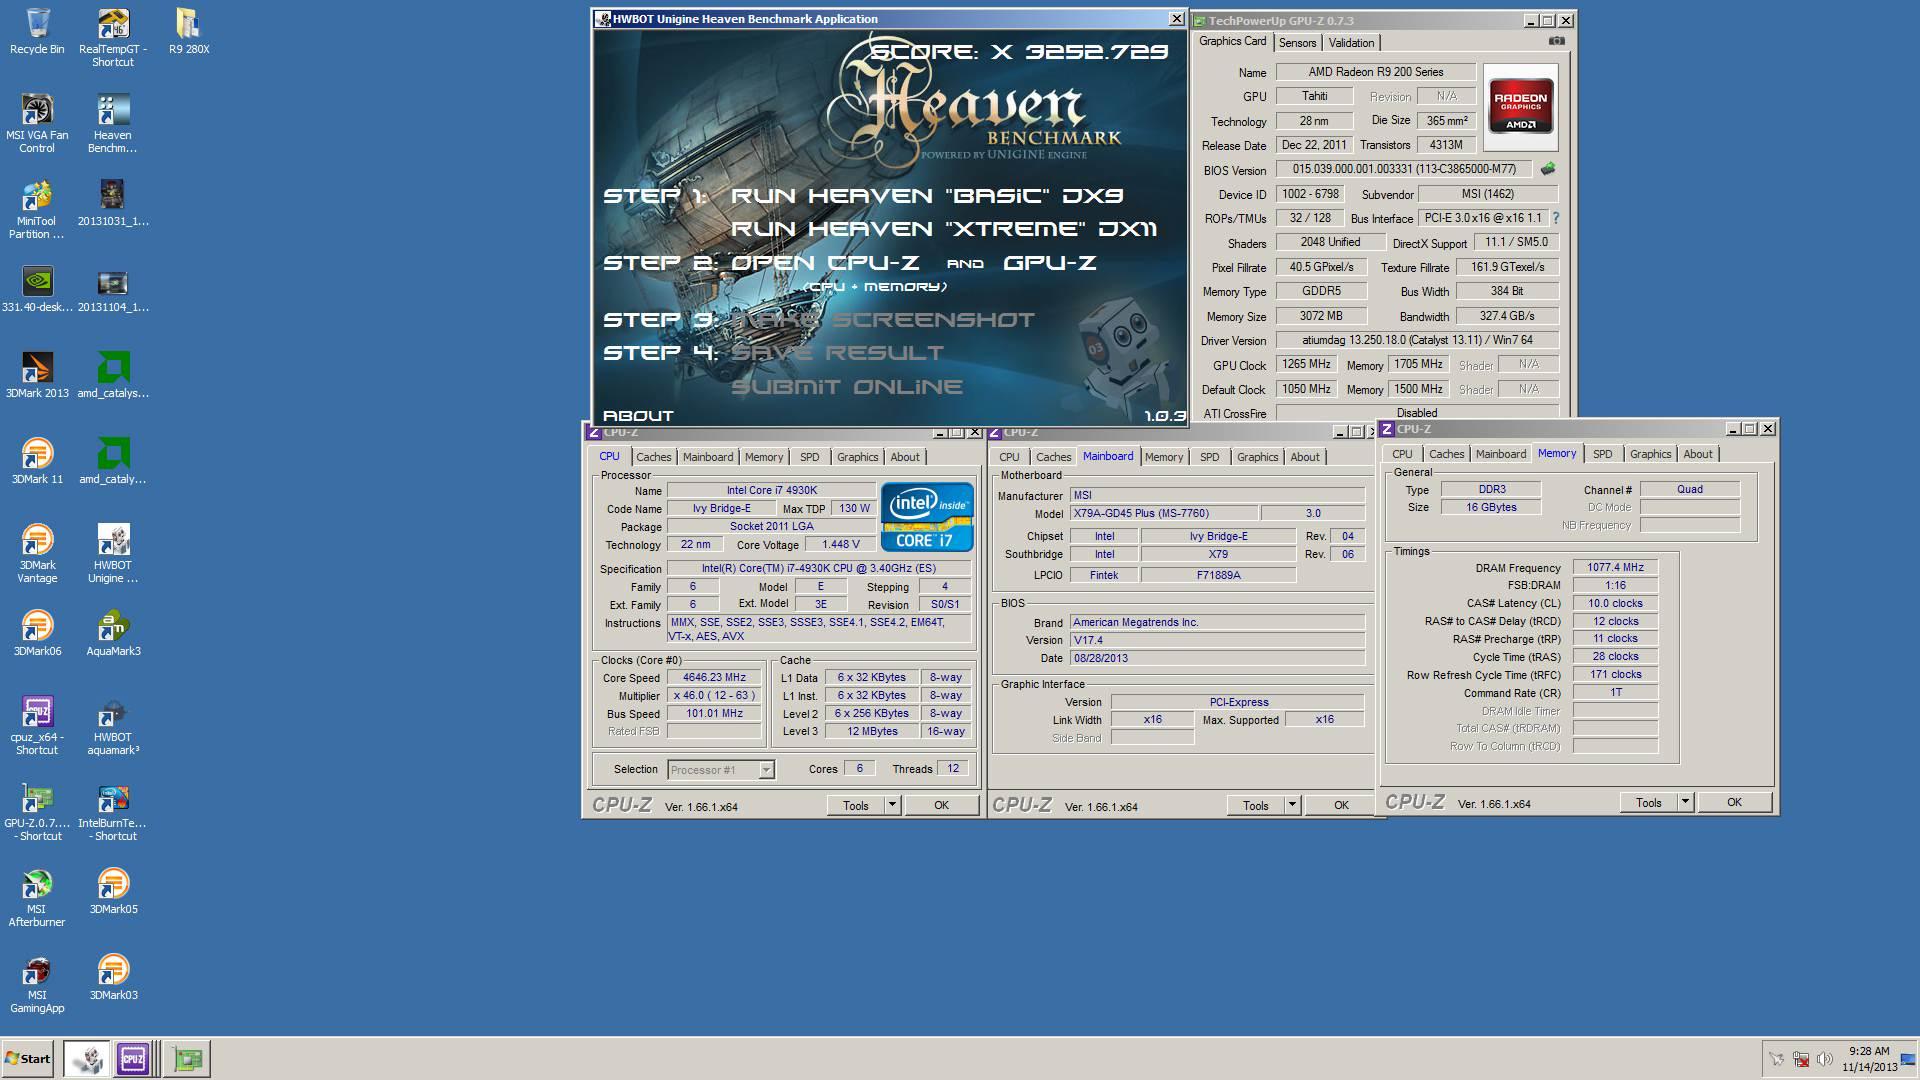1920x1080 pixels.
Task: Open the Recycle Bin desktop icon
Action: [x=37, y=32]
